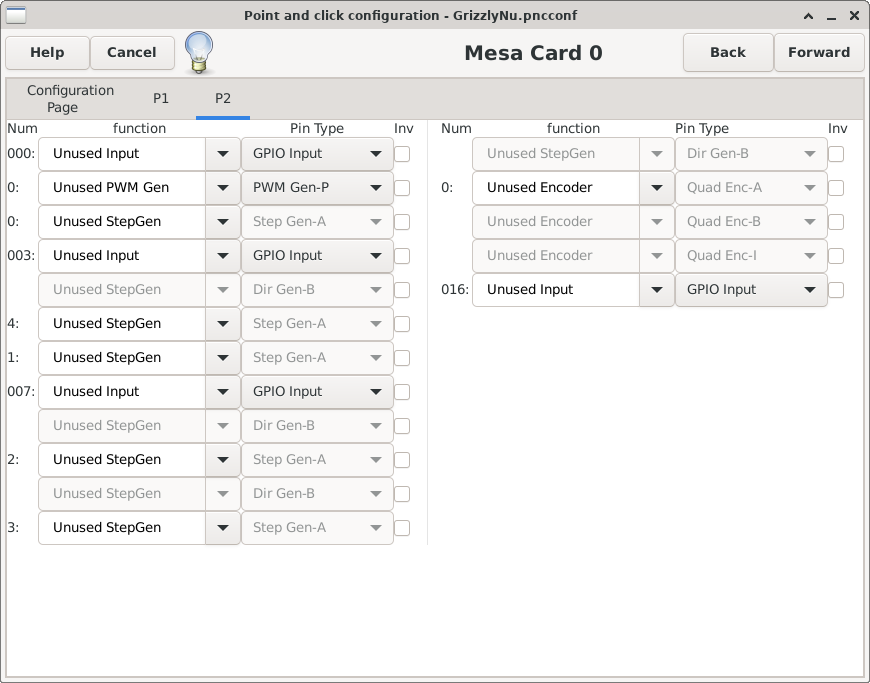Open pin type dropdown for pin 016
This screenshot has width=870, height=683.
point(751,290)
